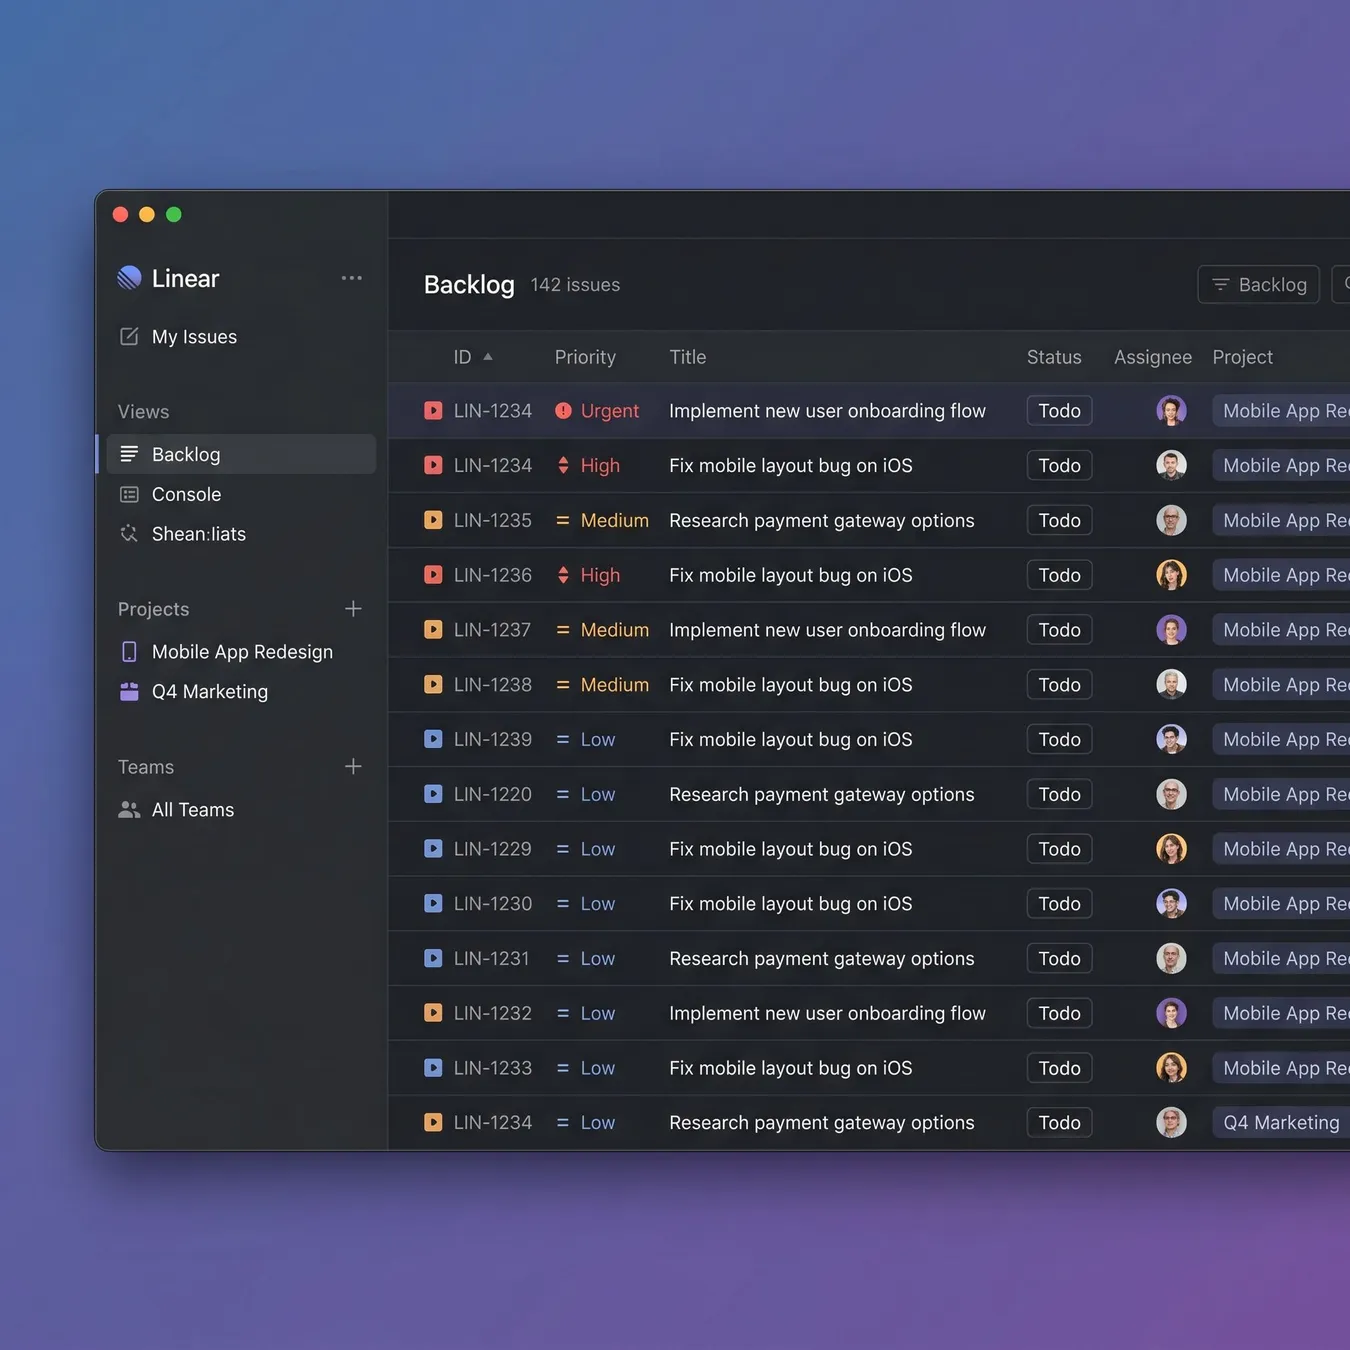Click Medium priority icon for LIN-1235

tap(563, 520)
